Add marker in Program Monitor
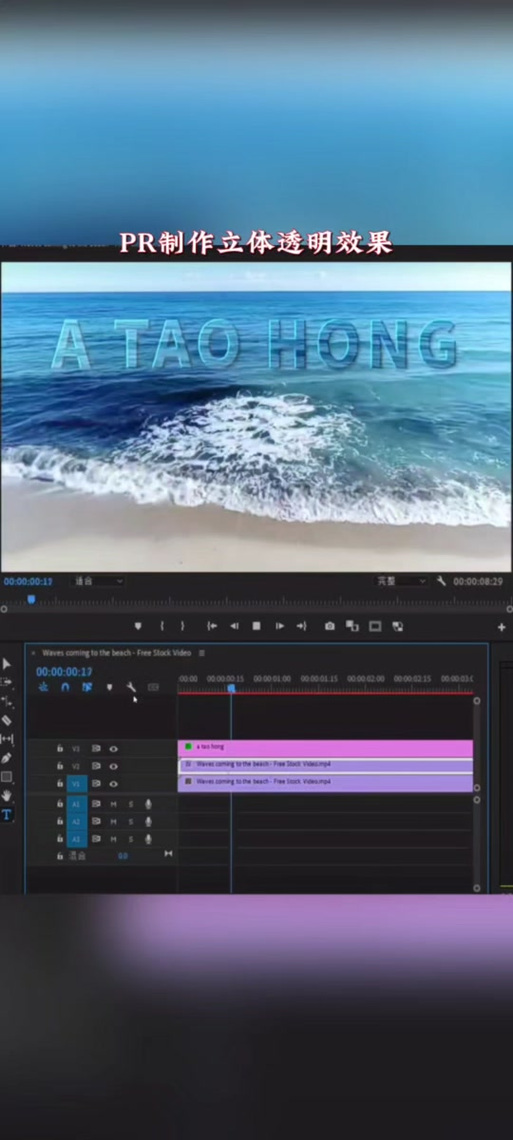Image resolution: width=513 pixels, height=1140 pixels. coord(137,626)
